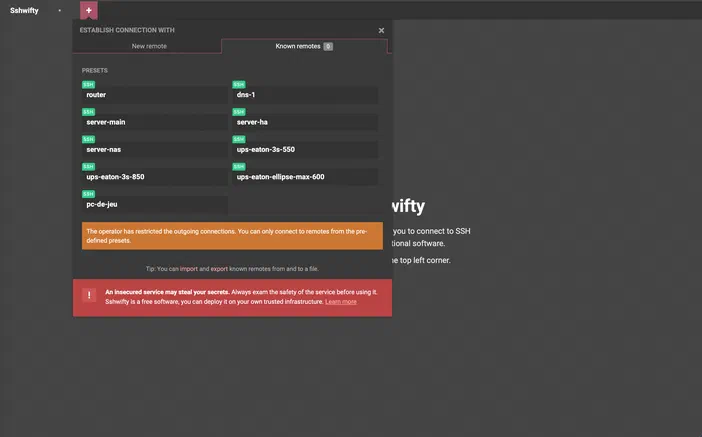This screenshot has height=437, width=702.
Task: Choose the server-nas preset
Action: click(154, 150)
